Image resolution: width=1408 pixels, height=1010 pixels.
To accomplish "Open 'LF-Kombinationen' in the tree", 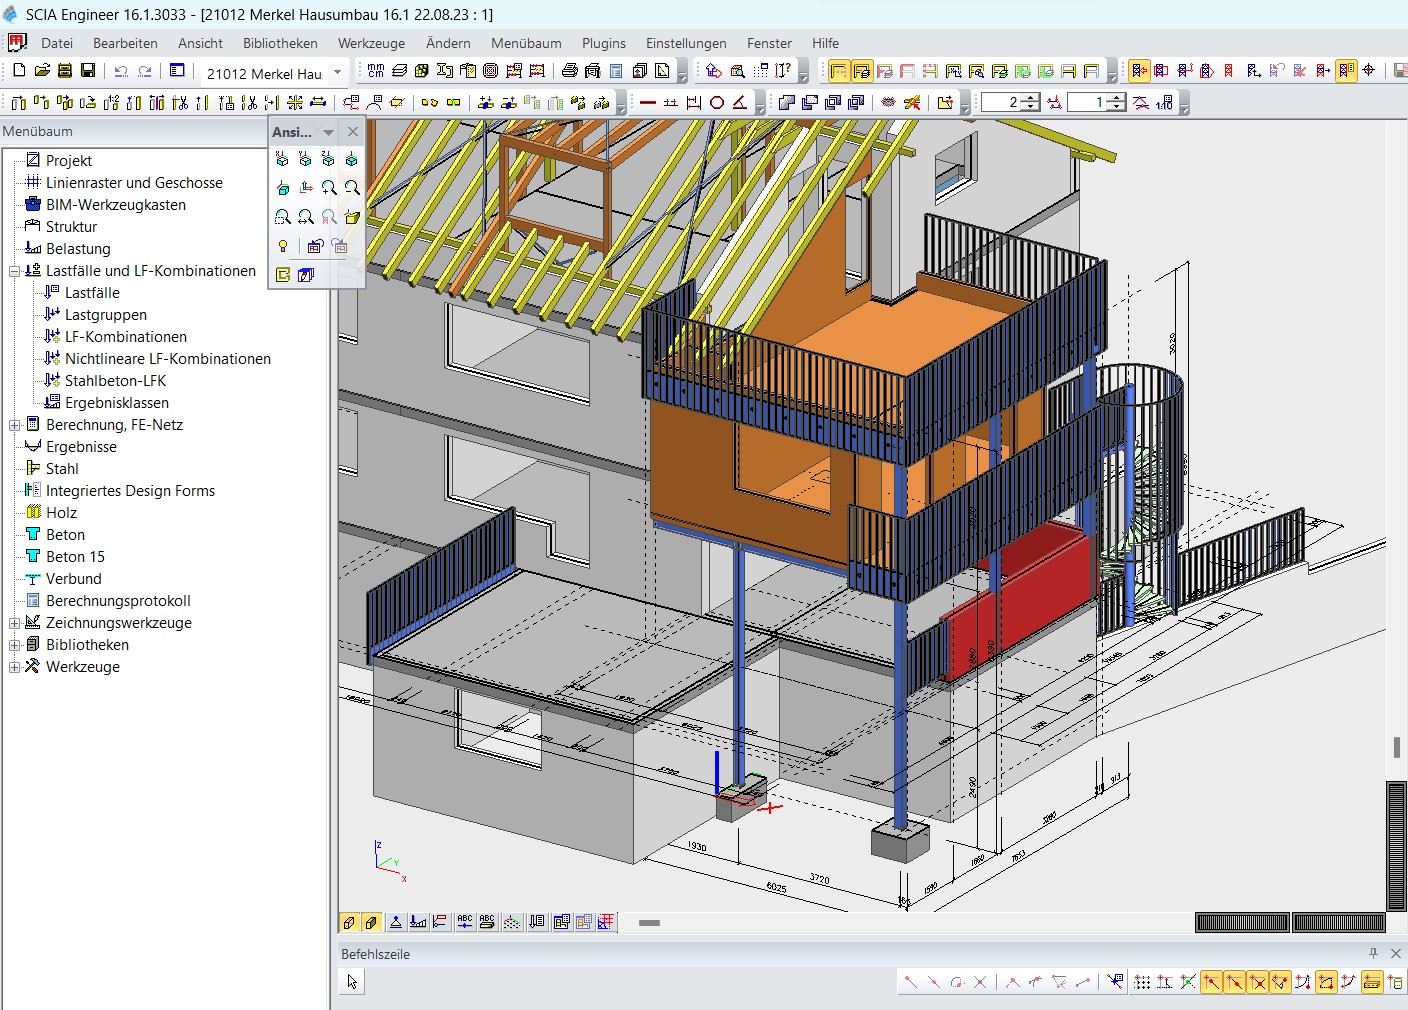I will 126,337.
